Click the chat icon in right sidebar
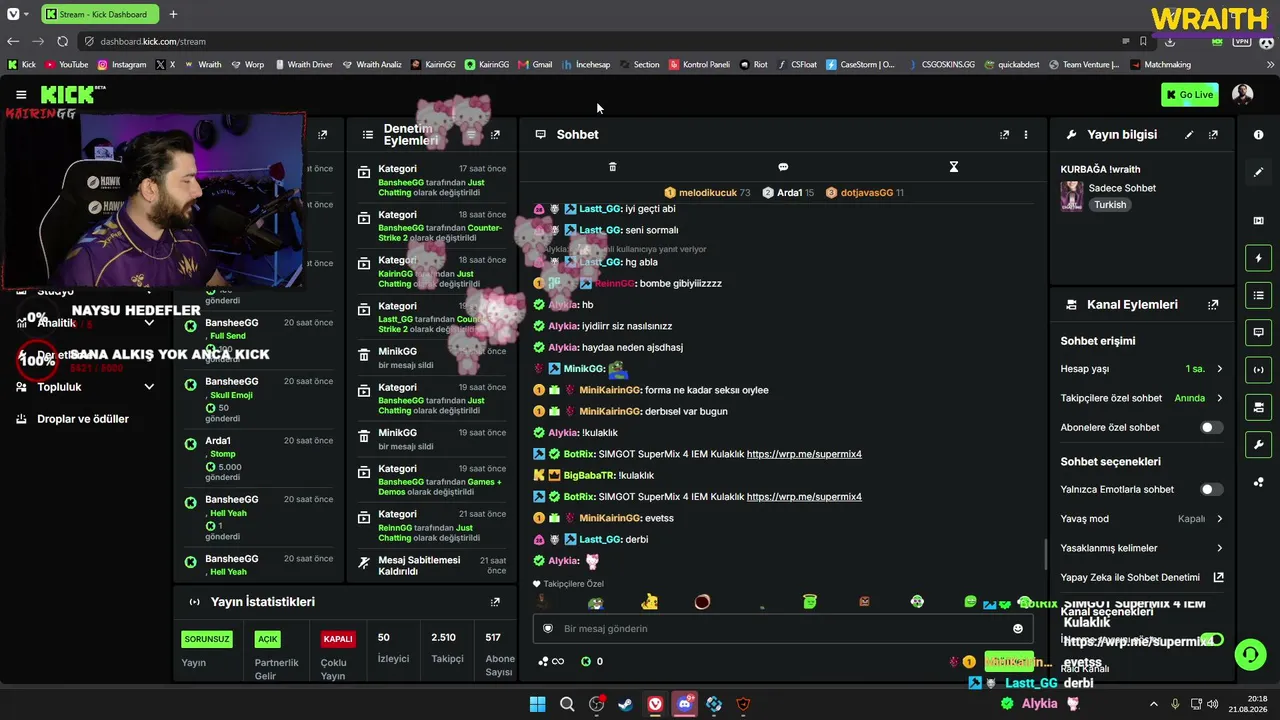 1258,332
